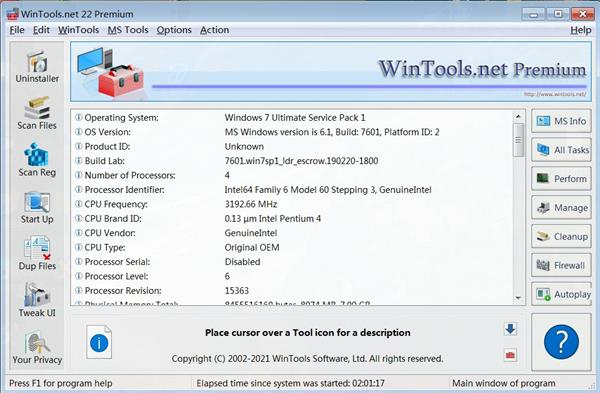Click the elapsed time status bar entry
This screenshot has width=600, height=393.
point(290,383)
